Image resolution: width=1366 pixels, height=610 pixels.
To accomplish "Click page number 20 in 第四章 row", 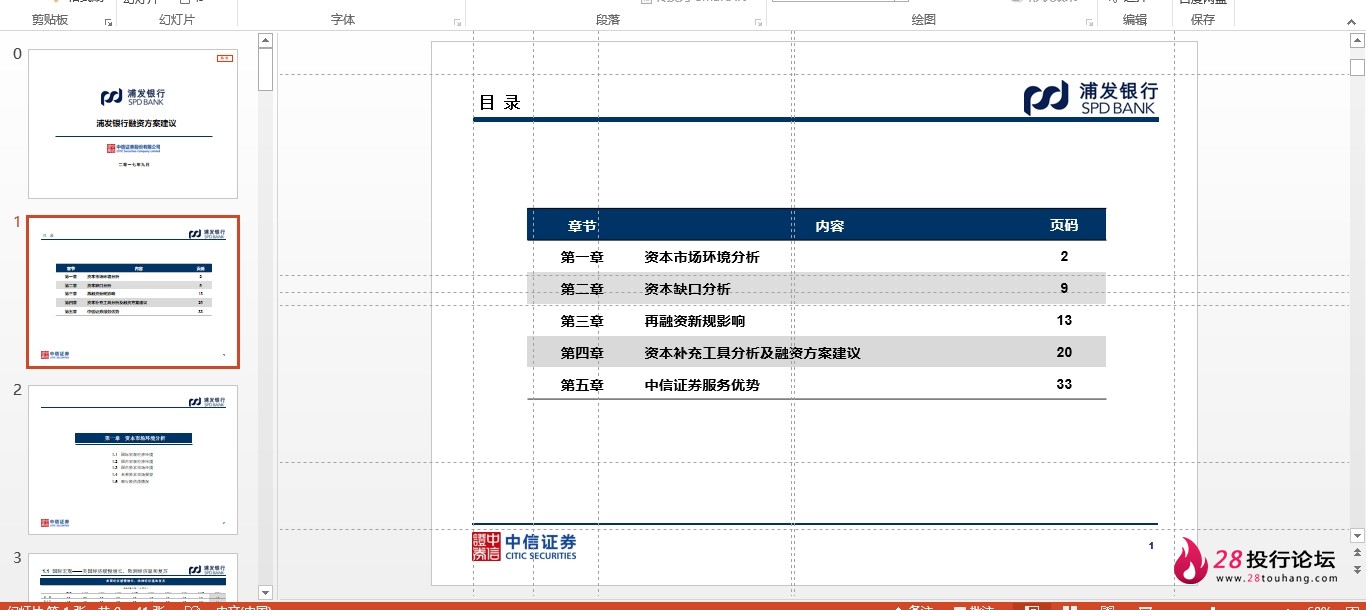I will point(1064,353).
